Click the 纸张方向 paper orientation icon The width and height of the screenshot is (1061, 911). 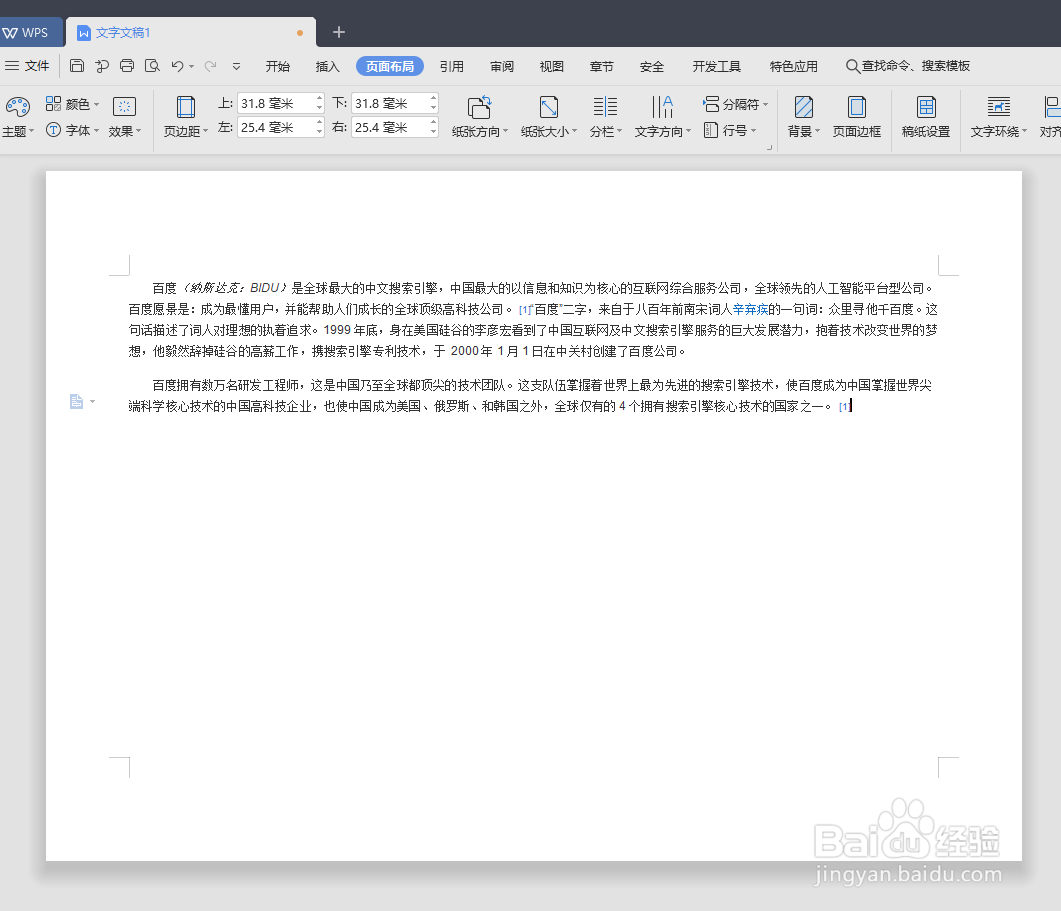click(x=480, y=107)
